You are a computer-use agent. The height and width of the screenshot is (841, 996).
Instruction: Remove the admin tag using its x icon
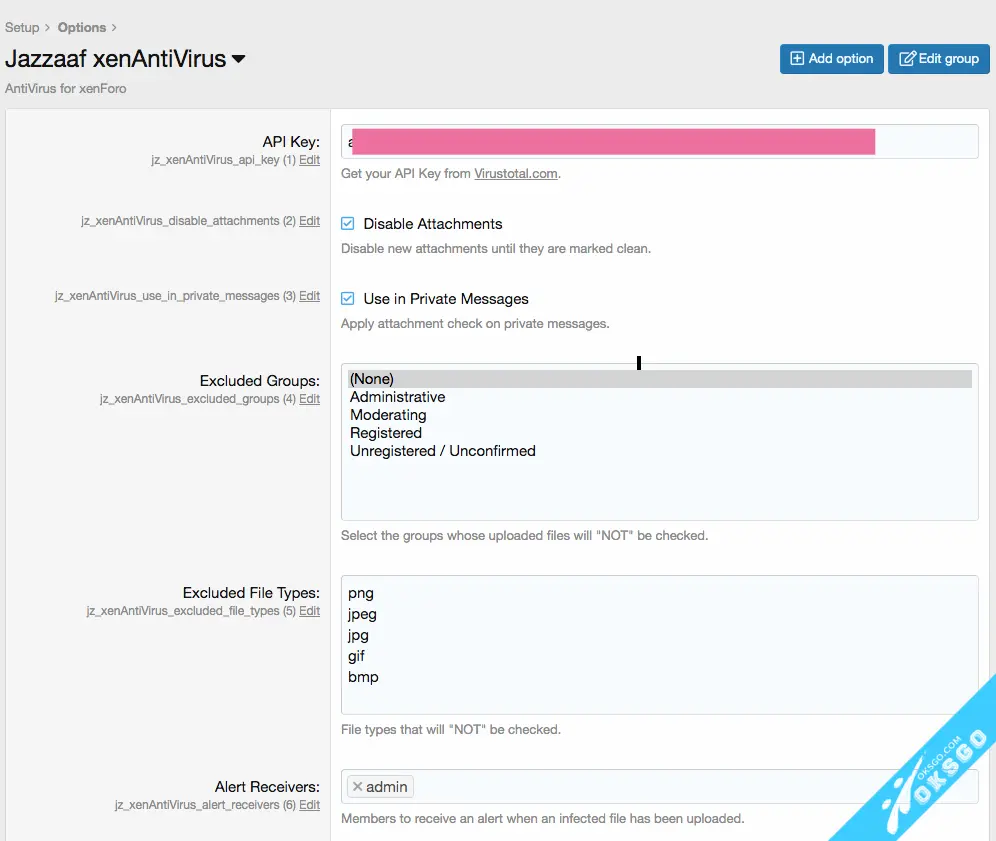coord(357,787)
